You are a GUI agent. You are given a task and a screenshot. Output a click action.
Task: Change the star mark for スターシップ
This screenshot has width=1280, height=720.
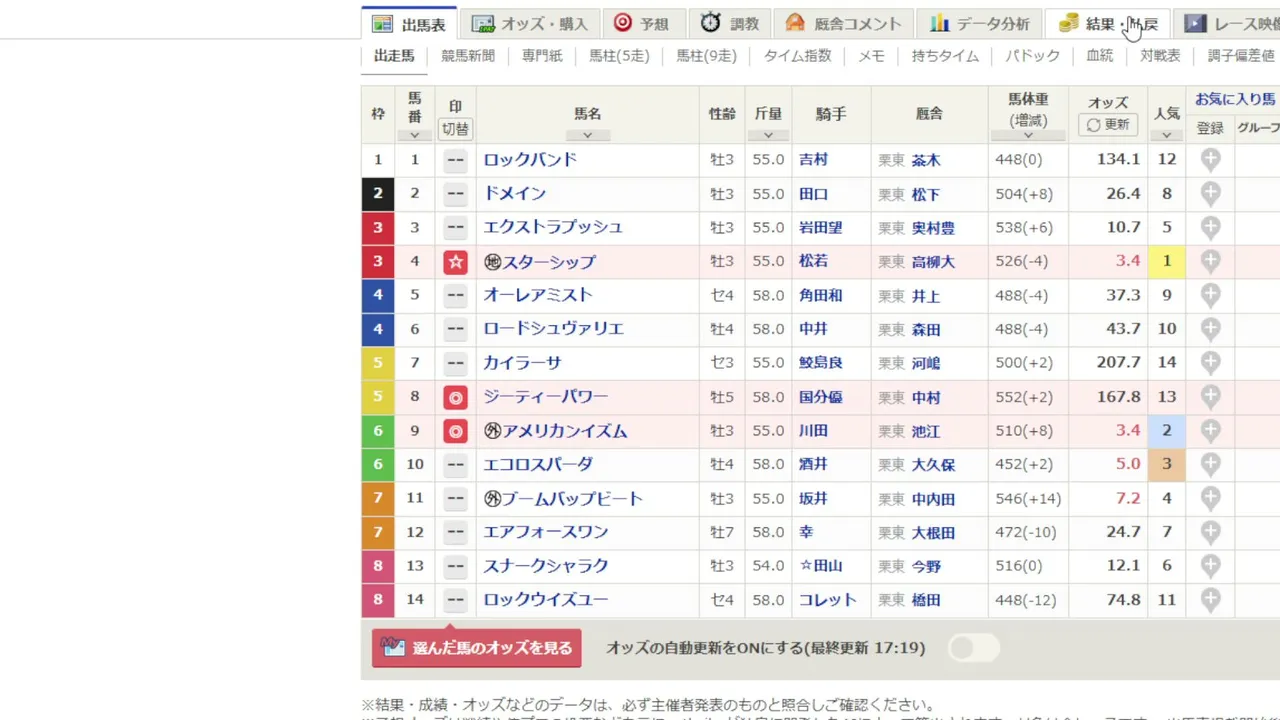[x=455, y=262]
